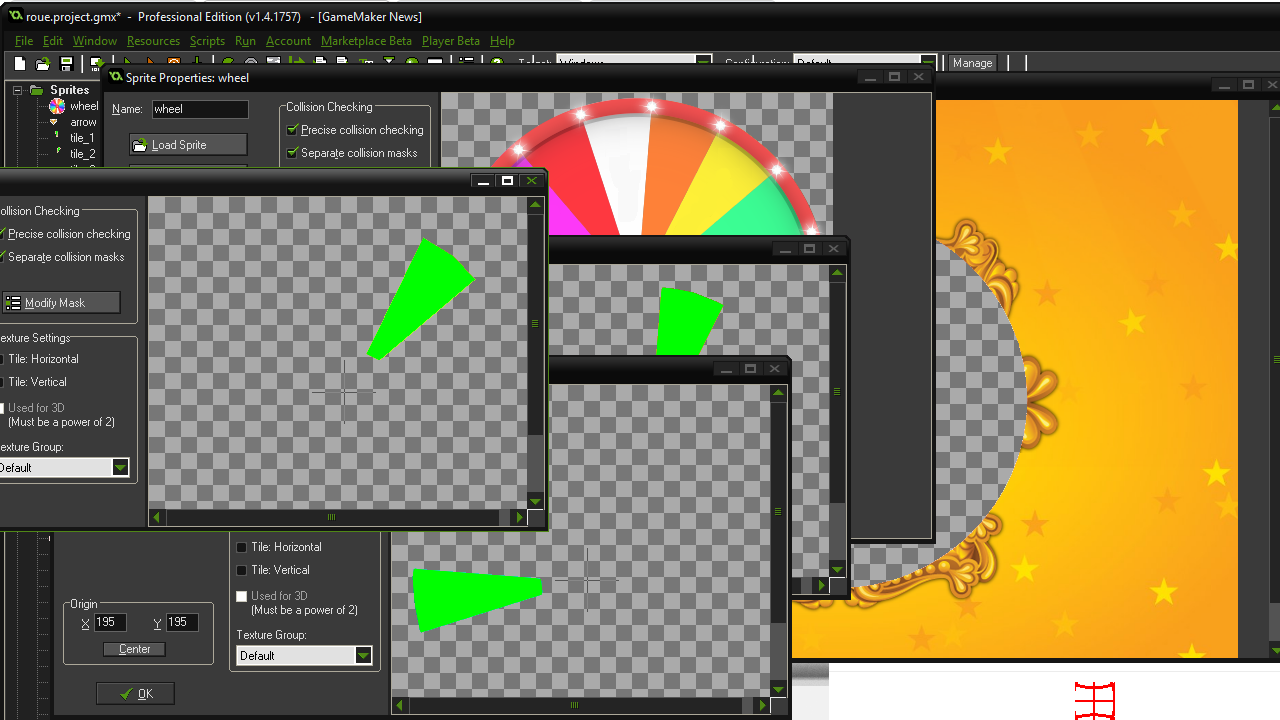Click the Open project folder icon

43,63
